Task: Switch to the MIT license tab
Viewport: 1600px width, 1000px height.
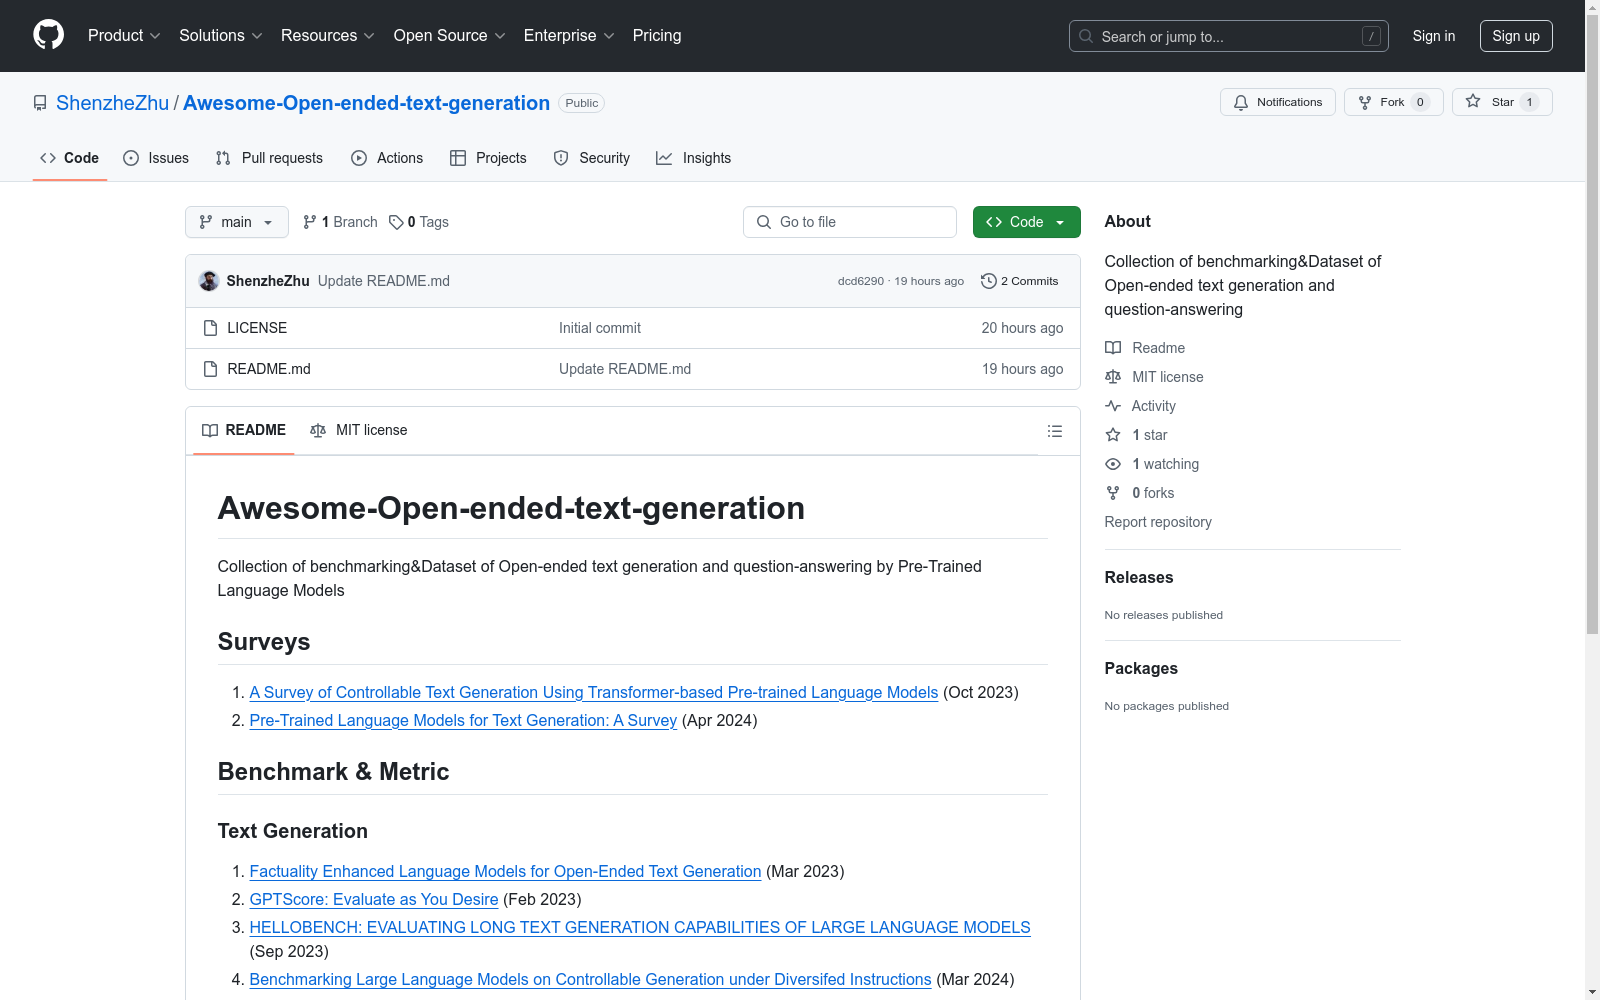Action: pyautogui.click(x=359, y=430)
